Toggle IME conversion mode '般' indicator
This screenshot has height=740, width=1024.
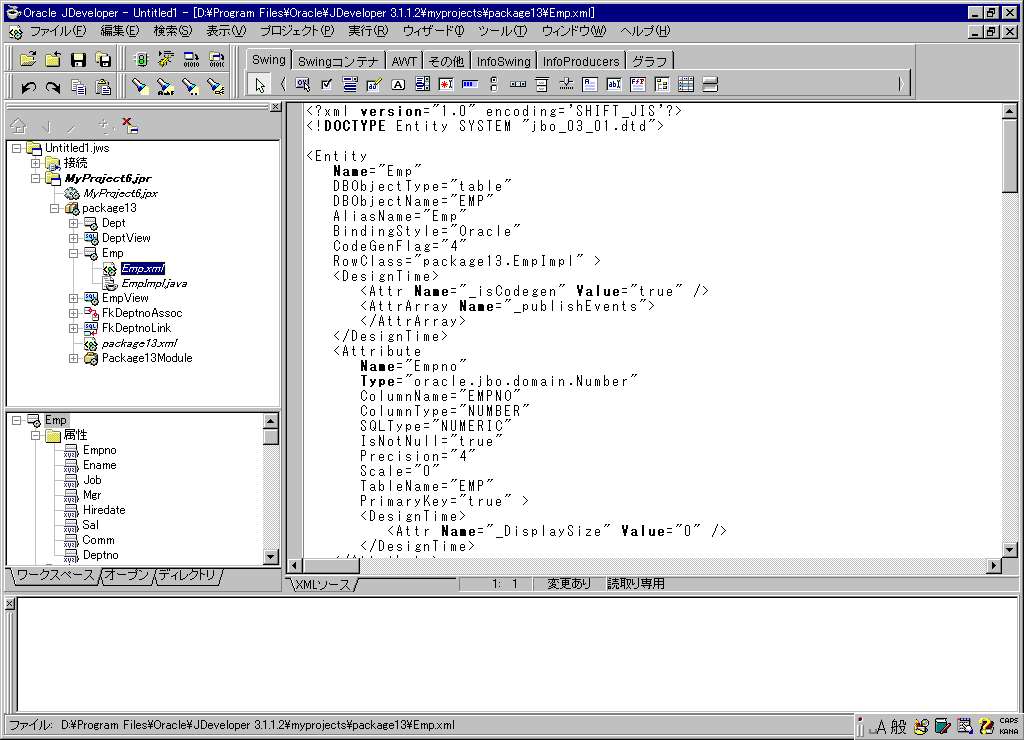tap(899, 726)
